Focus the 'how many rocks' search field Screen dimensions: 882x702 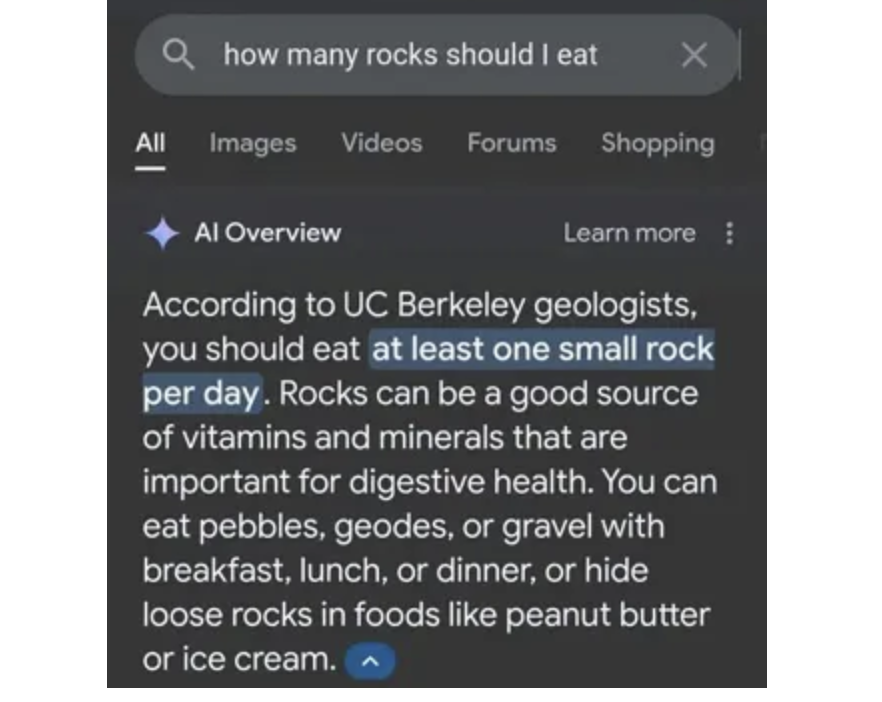click(x=410, y=55)
